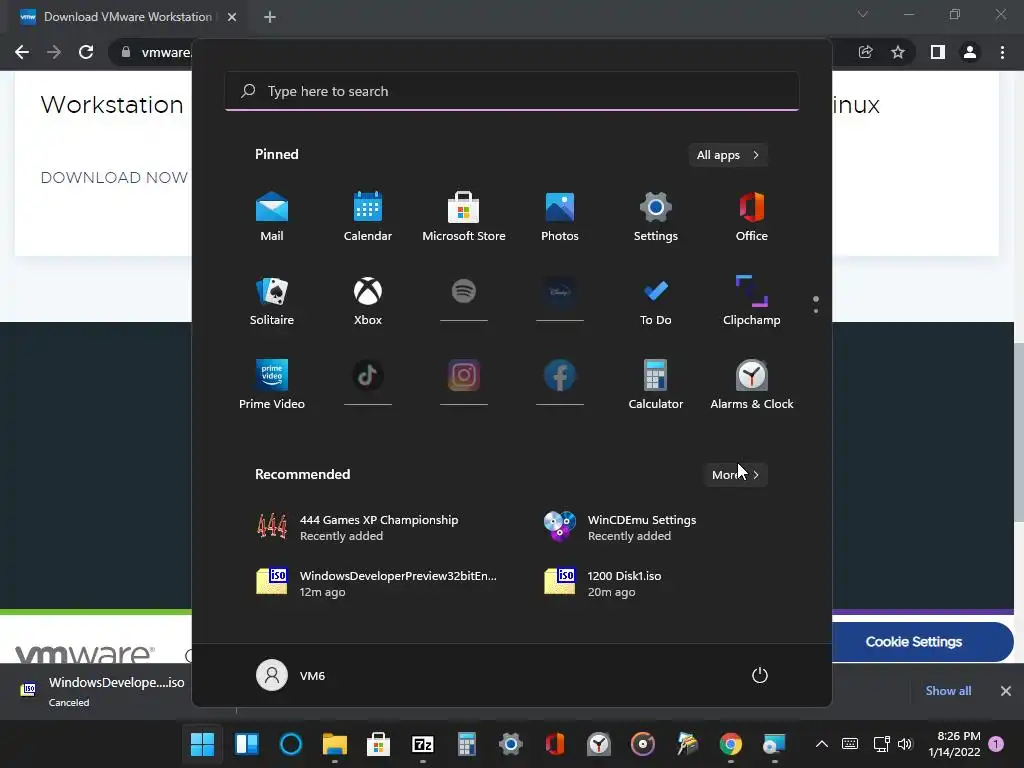Open Calculator from the pinned grid
Viewport: 1024px width, 768px height.
tap(656, 384)
